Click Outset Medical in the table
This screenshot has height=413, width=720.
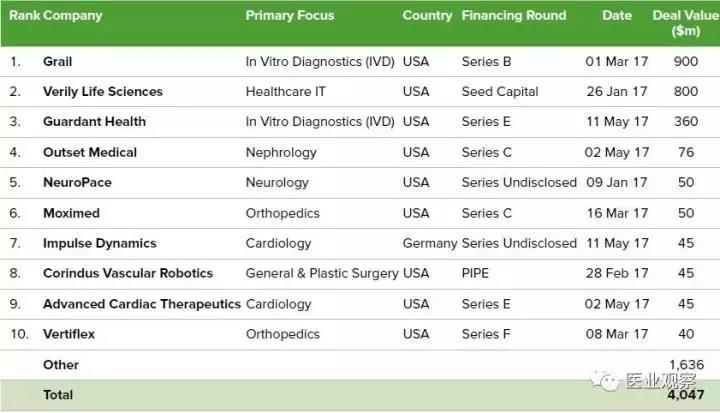click(90, 153)
